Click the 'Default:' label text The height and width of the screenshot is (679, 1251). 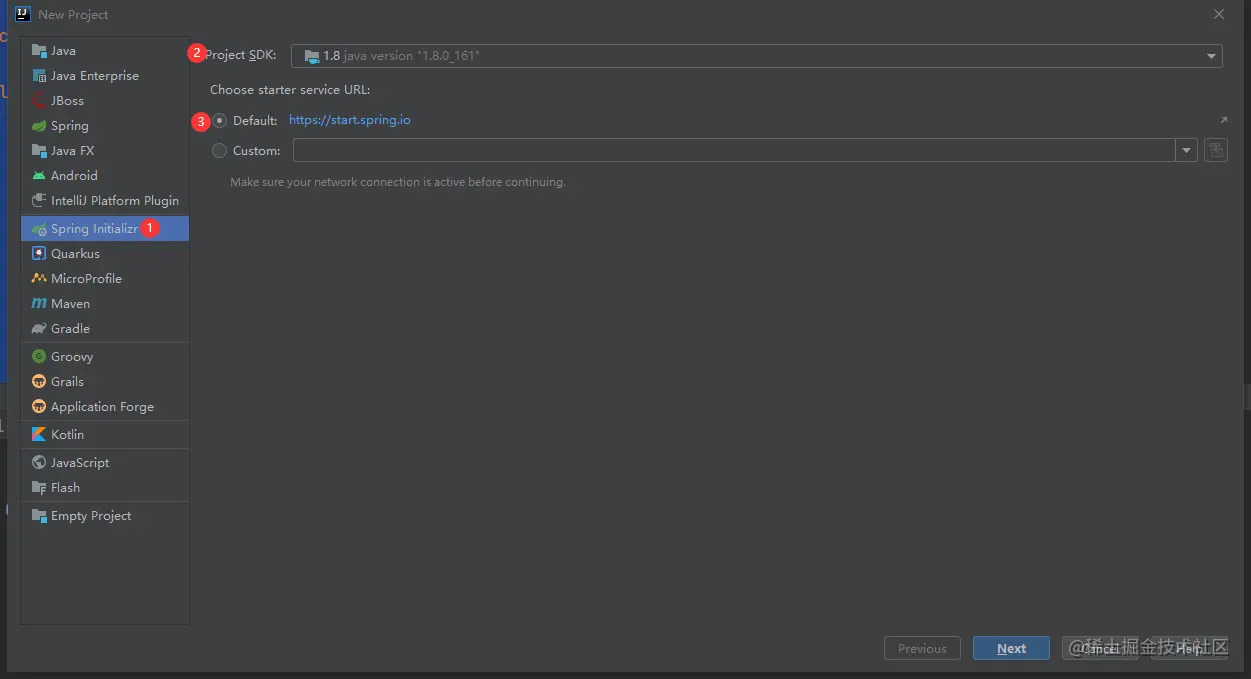coord(255,121)
